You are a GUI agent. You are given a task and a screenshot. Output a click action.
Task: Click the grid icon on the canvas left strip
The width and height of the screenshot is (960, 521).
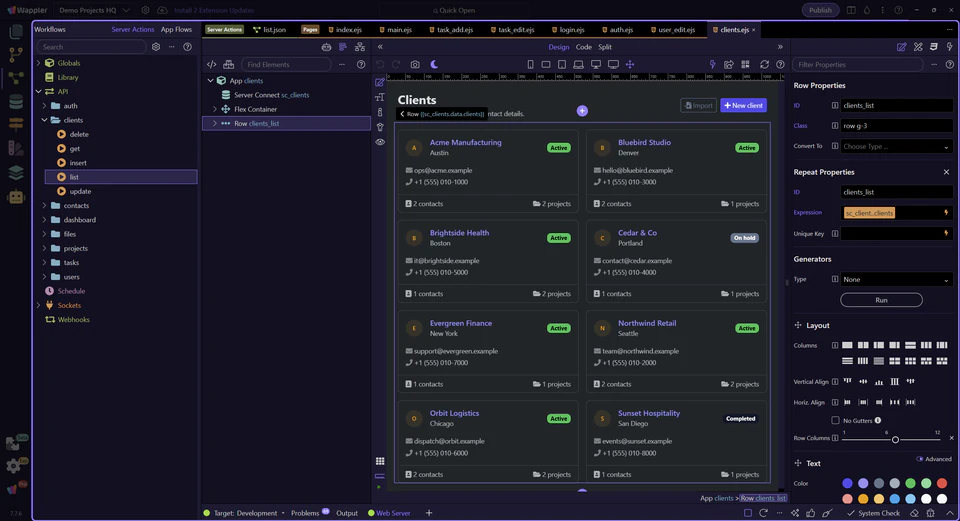pos(380,461)
